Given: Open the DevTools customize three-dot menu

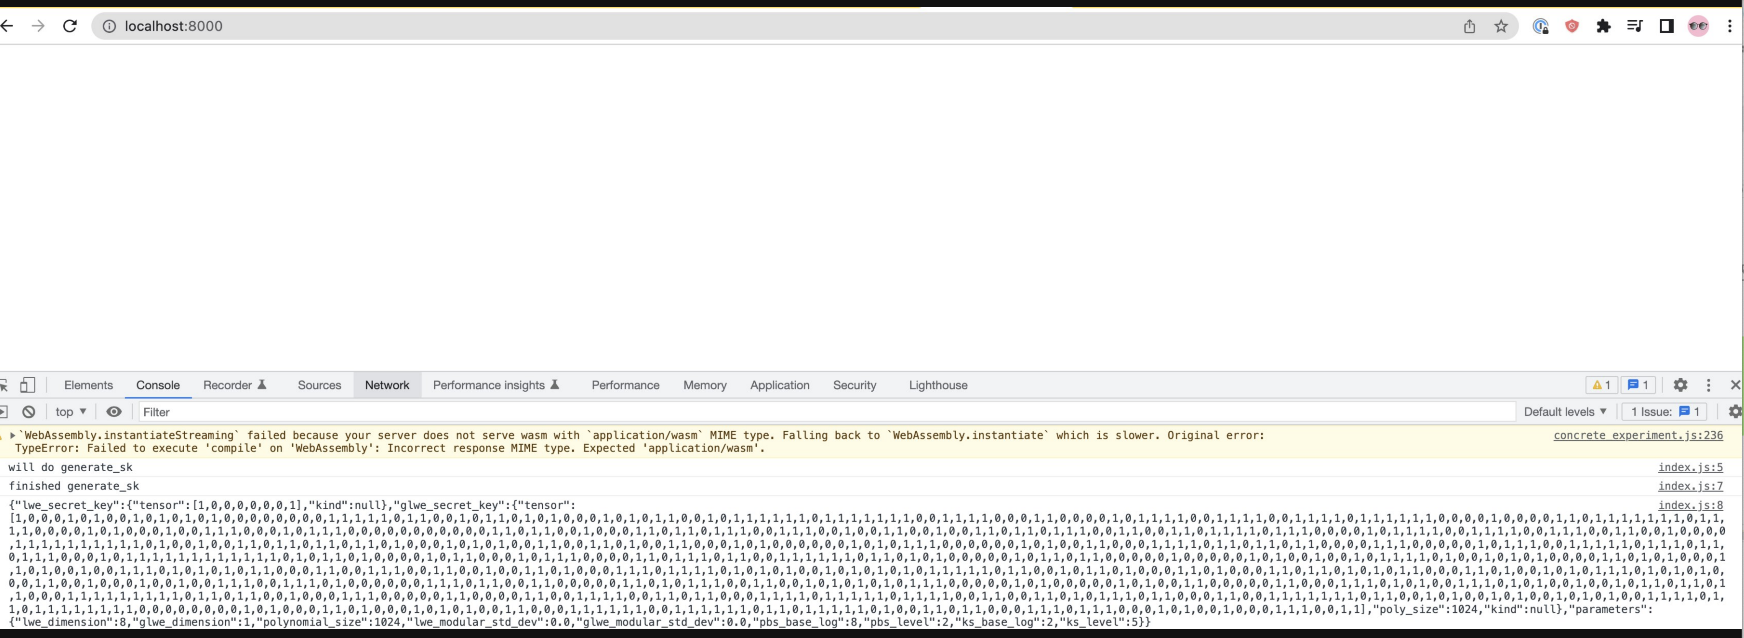Looking at the screenshot, I should coord(1708,385).
